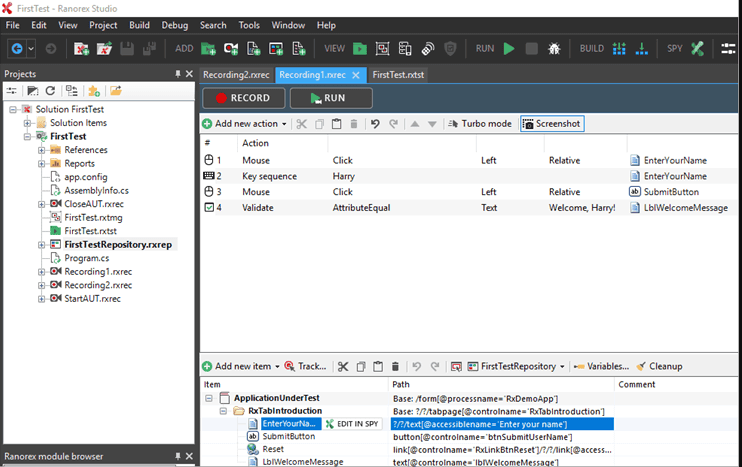Switch to the Recording2.rxrec tab
Screen dimensions: 742x467
point(236,75)
